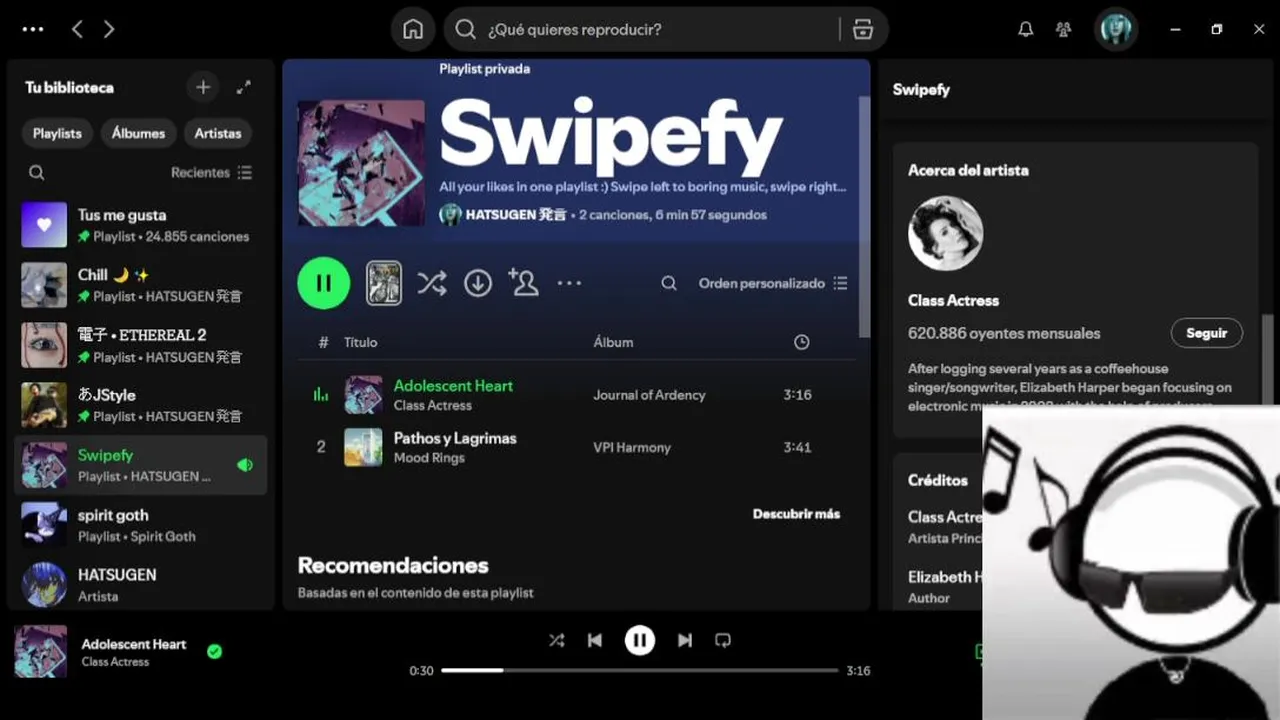The height and width of the screenshot is (720, 1280).
Task: Download the playlist
Action: click(x=478, y=283)
